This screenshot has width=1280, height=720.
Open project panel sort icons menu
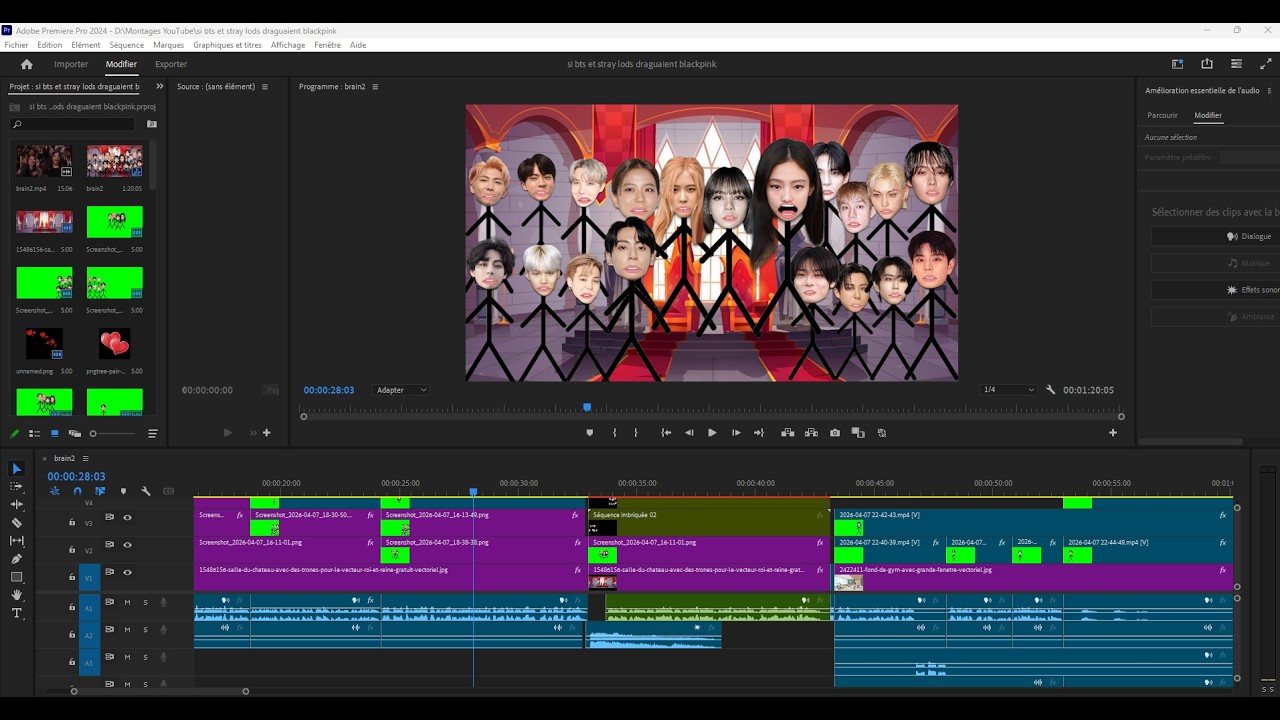click(x=153, y=434)
